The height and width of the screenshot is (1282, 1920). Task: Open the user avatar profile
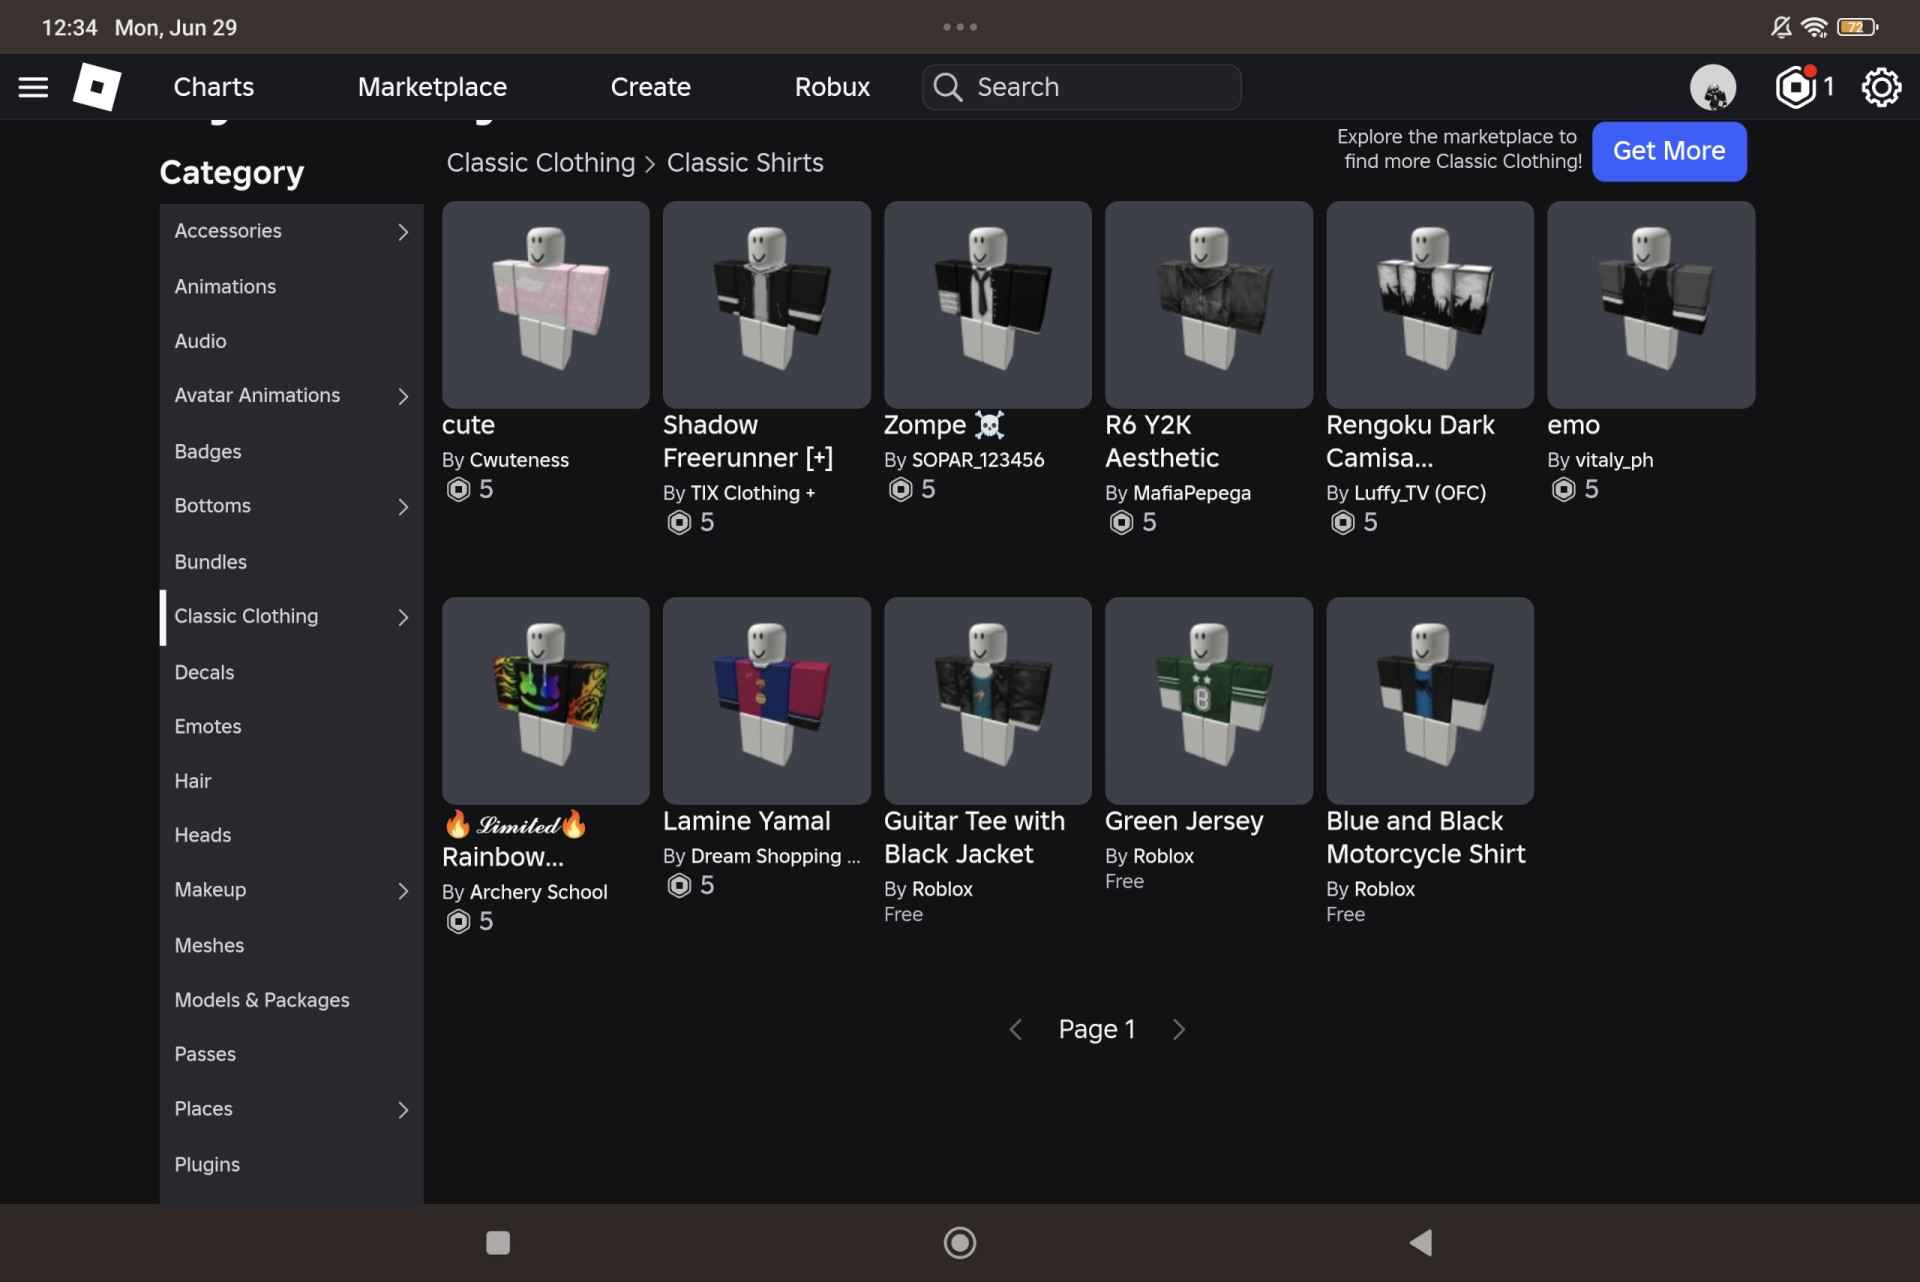1713,87
